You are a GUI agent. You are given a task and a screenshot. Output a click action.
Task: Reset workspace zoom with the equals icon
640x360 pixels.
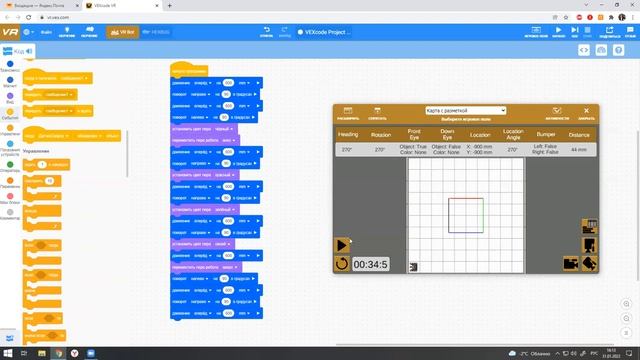[x=626, y=333]
